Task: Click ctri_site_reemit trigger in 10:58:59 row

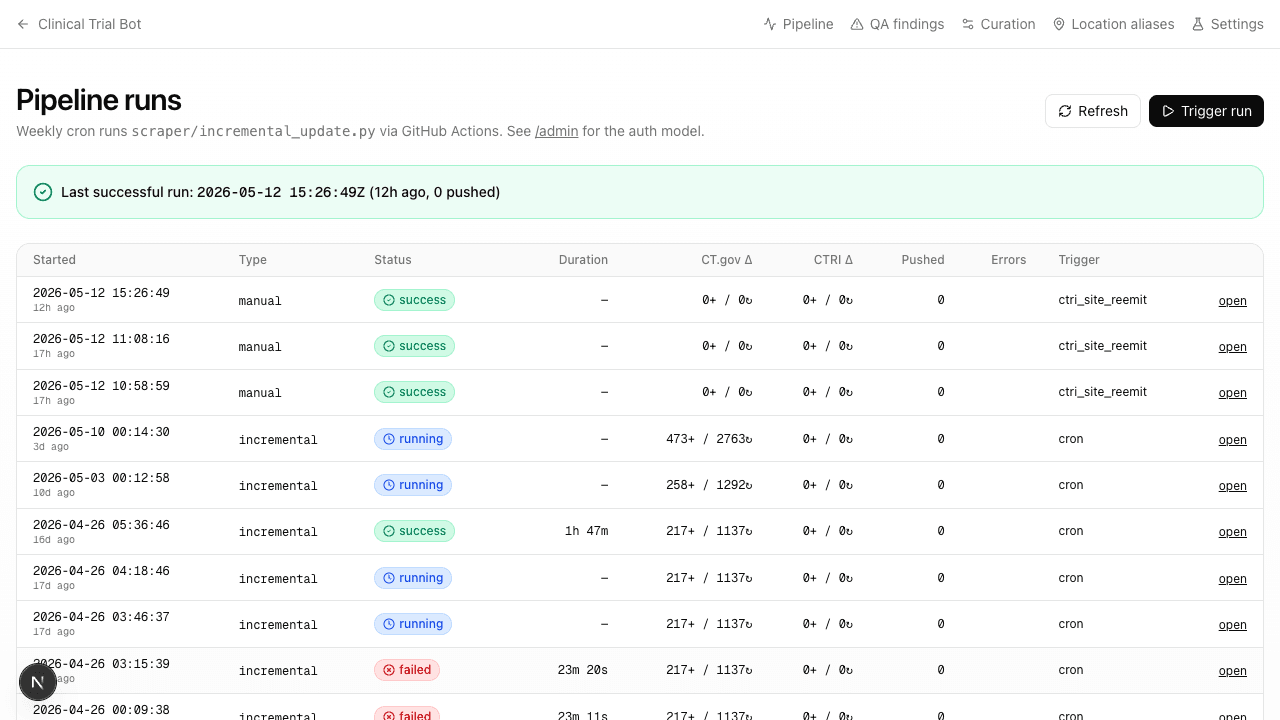Action: coord(1103,392)
